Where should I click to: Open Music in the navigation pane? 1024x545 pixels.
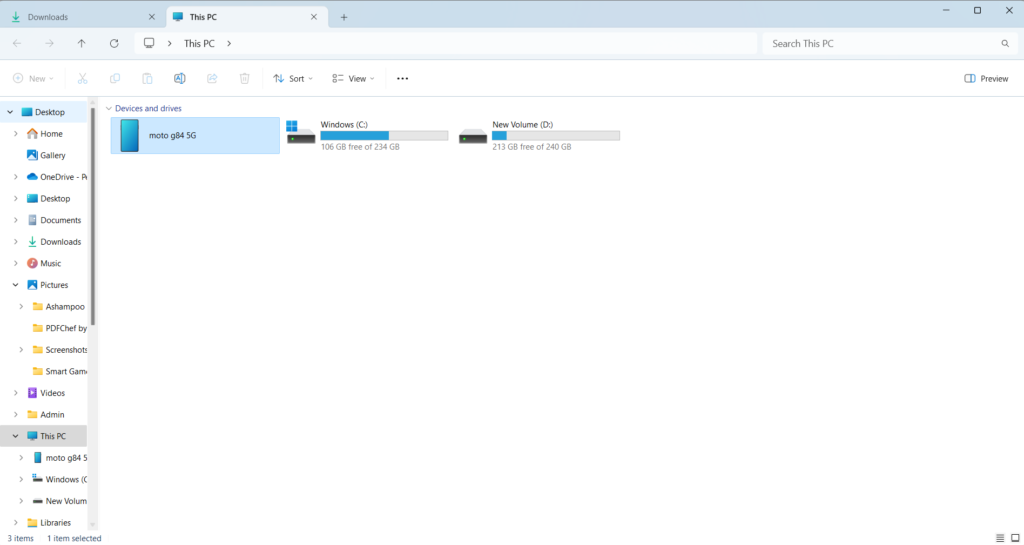tap(50, 263)
